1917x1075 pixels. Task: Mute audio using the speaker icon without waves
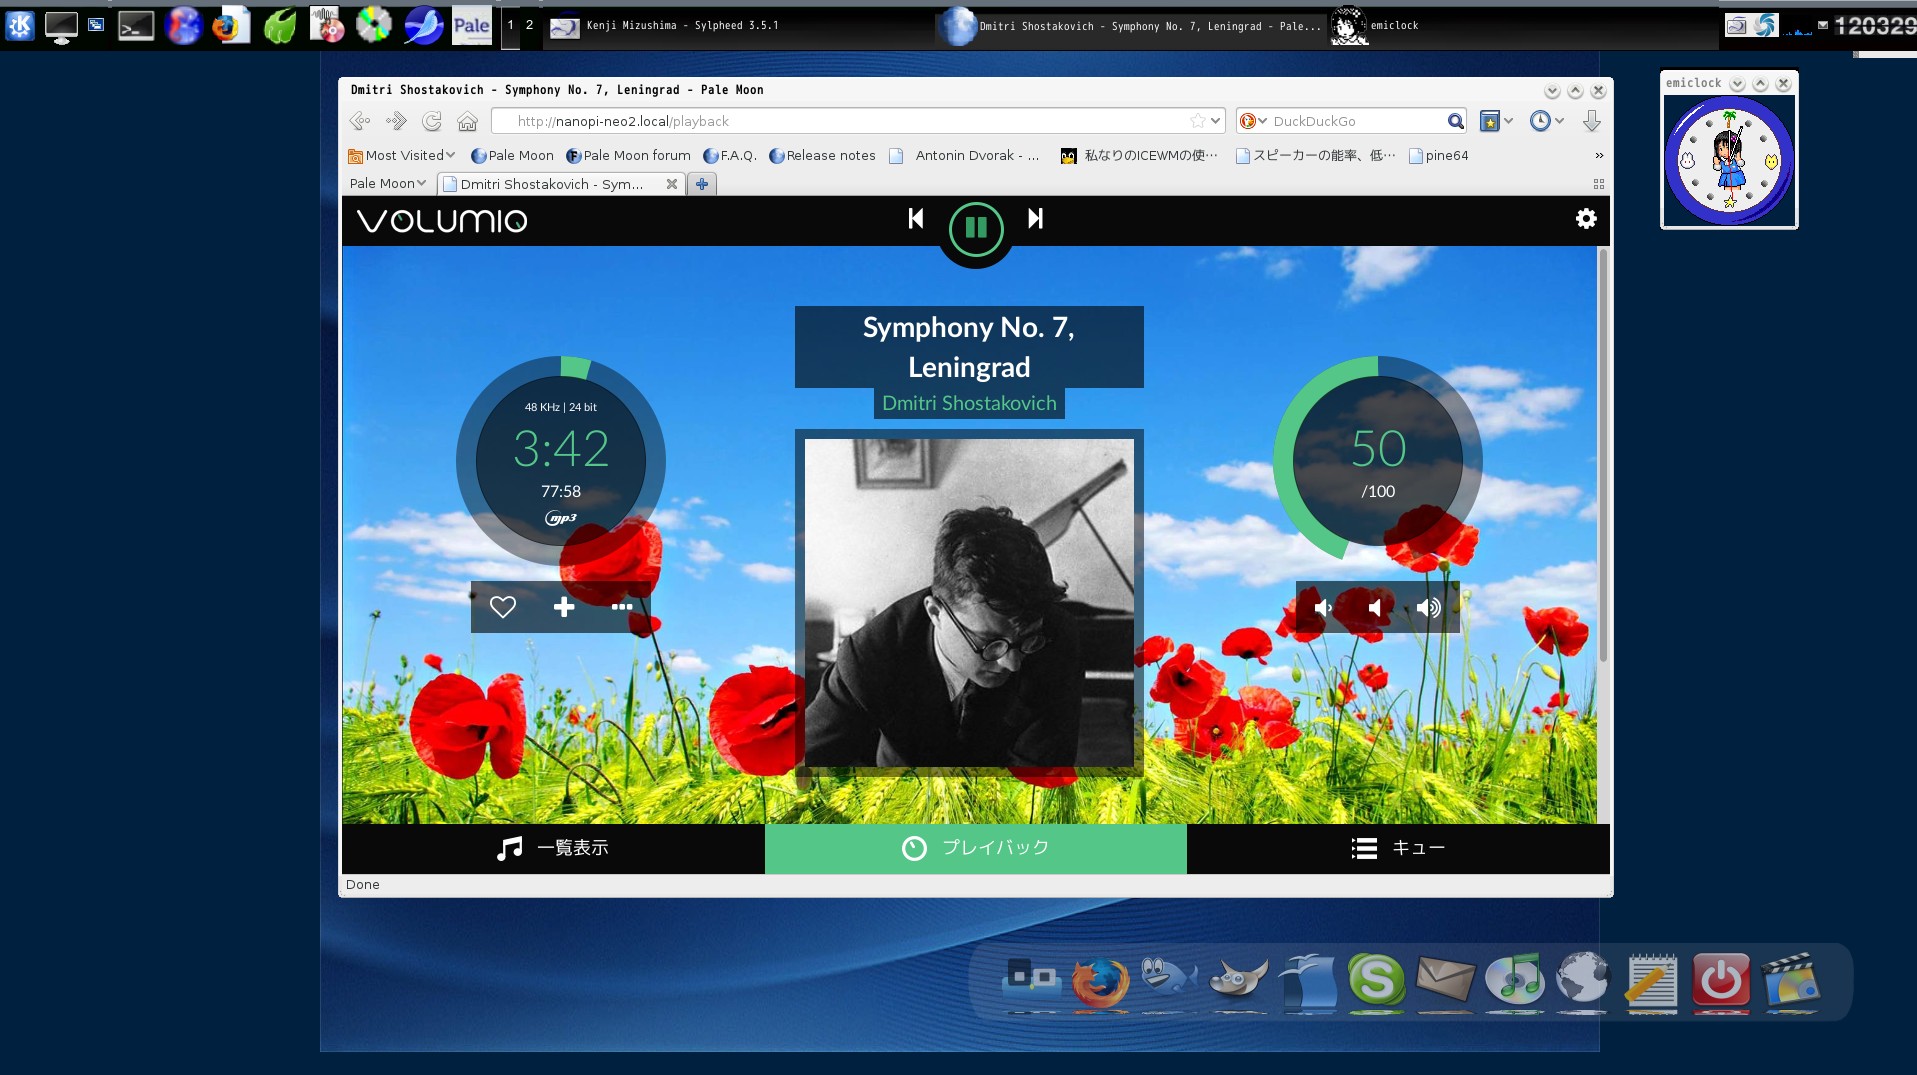pyautogui.click(x=1375, y=608)
